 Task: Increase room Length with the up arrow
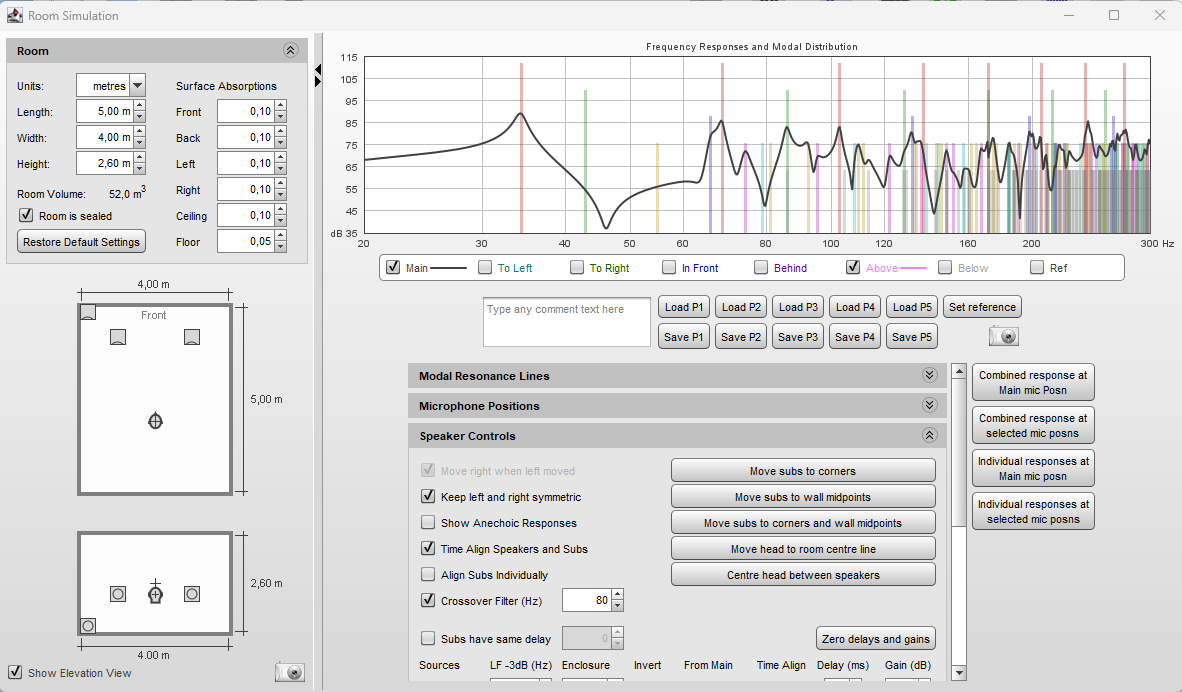[140, 106]
